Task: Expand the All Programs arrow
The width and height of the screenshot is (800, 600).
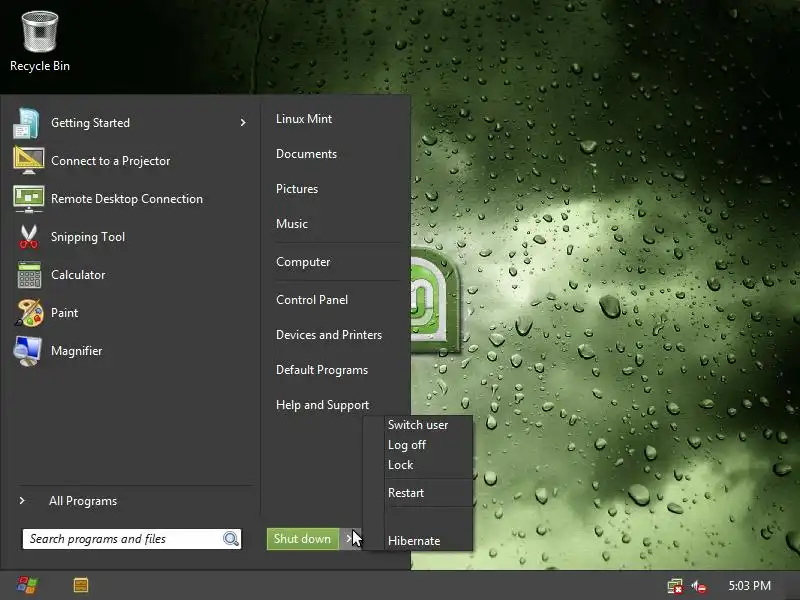Action: click(x=22, y=501)
